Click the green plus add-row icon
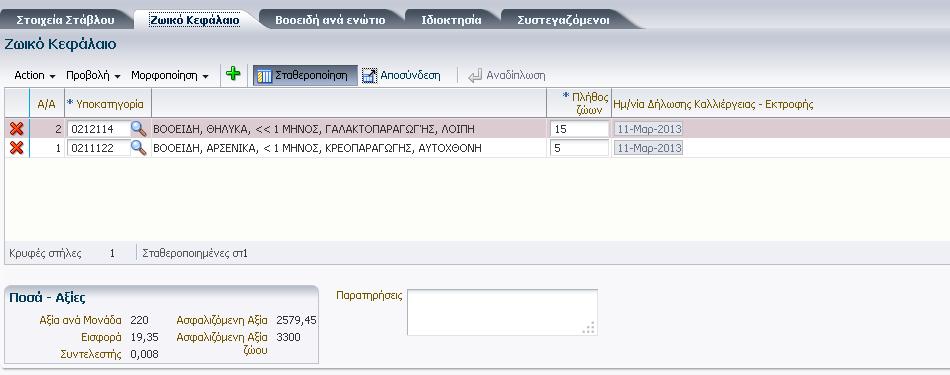The height and width of the screenshot is (375, 950). coord(233,75)
